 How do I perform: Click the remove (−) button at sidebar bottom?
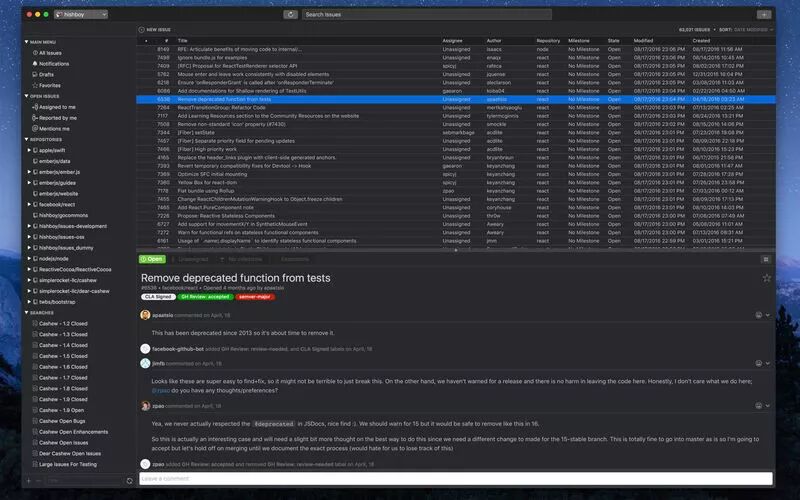38,481
